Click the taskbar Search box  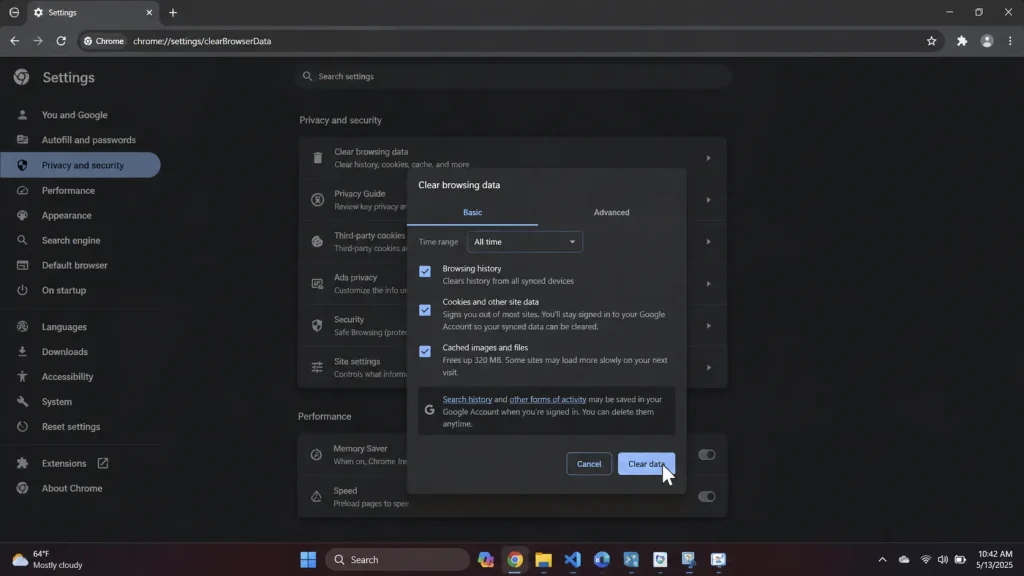coord(397,560)
